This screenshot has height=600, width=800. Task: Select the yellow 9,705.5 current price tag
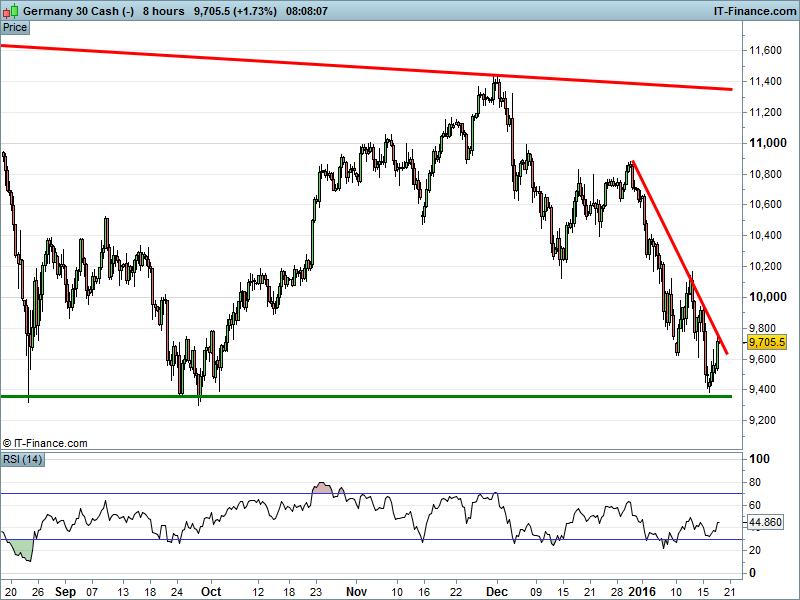point(767,342)
